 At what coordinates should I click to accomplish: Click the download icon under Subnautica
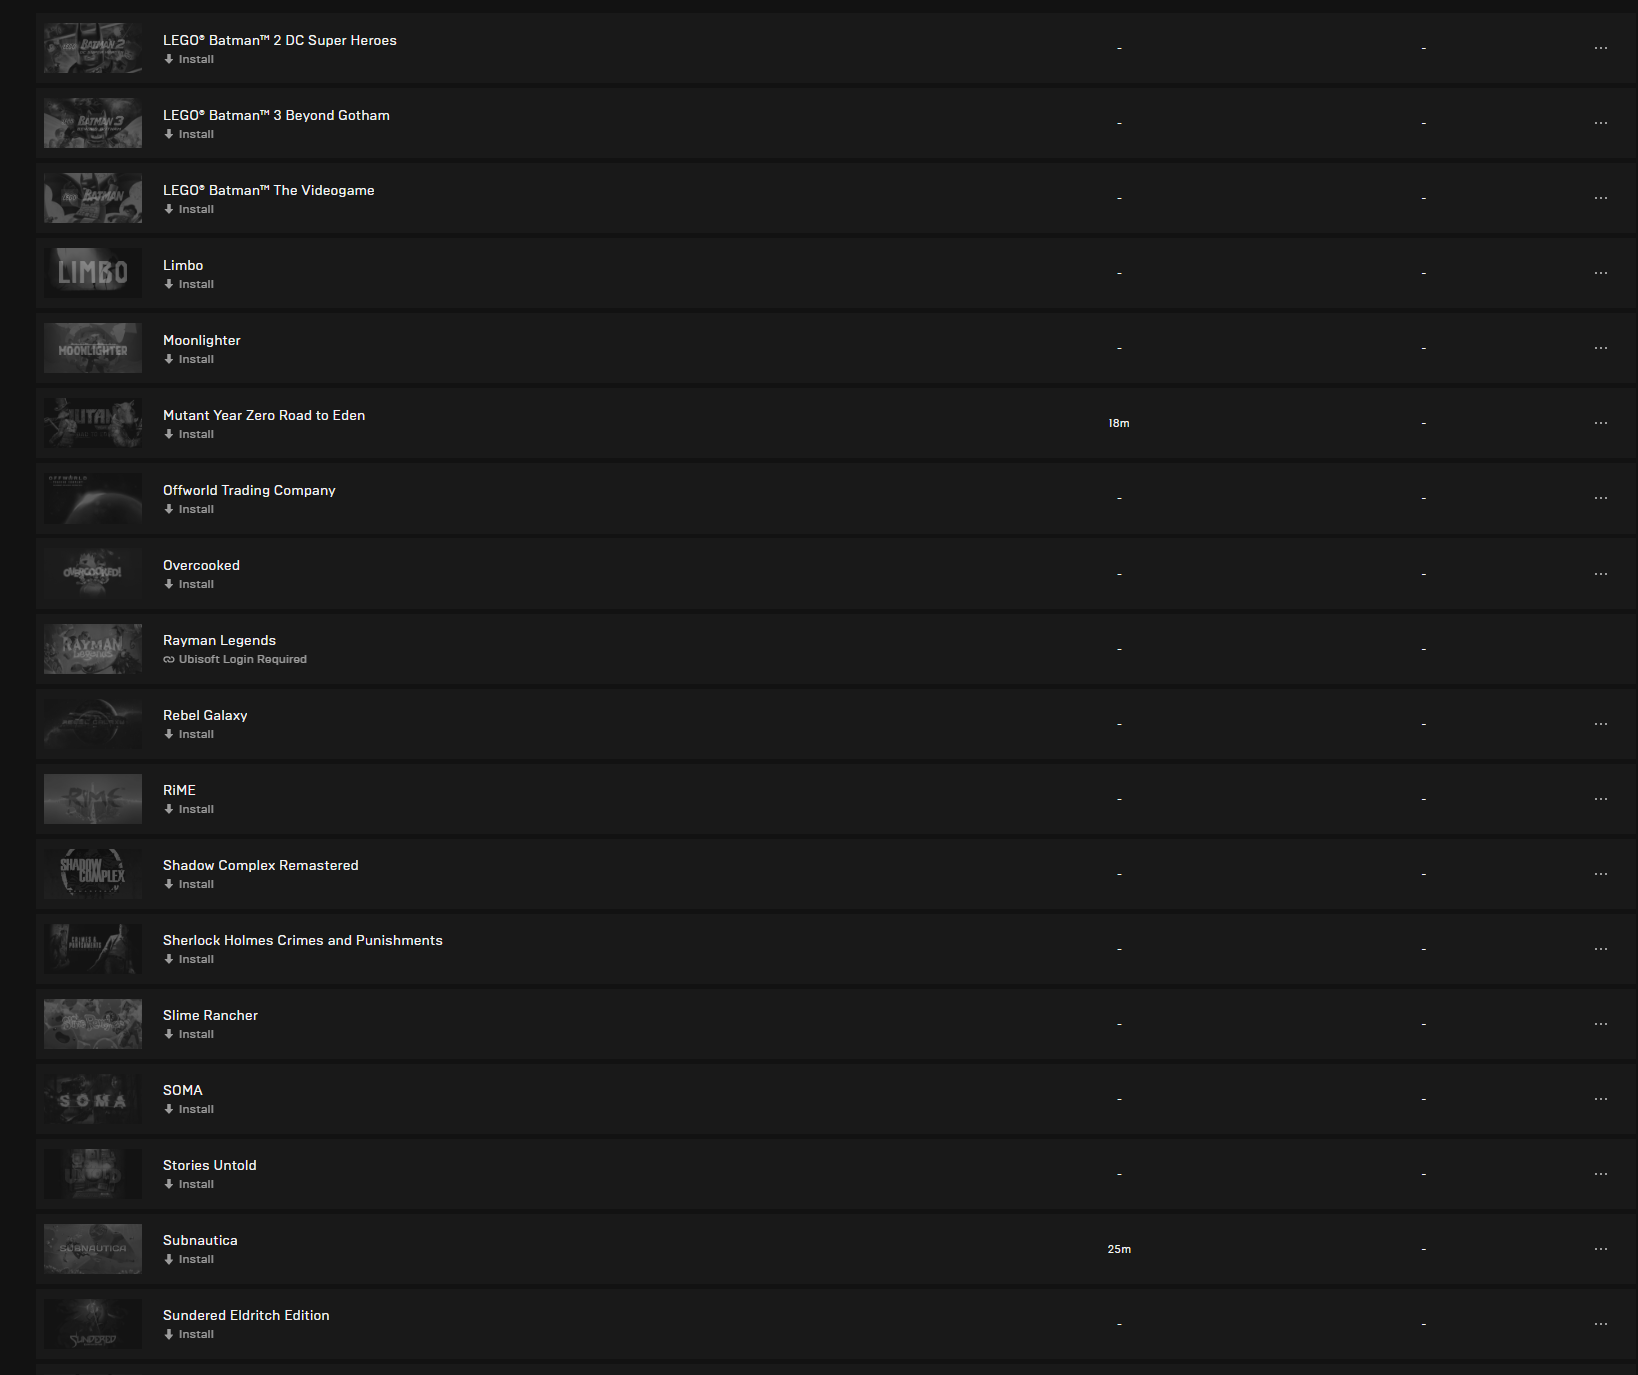[169, 1259]
